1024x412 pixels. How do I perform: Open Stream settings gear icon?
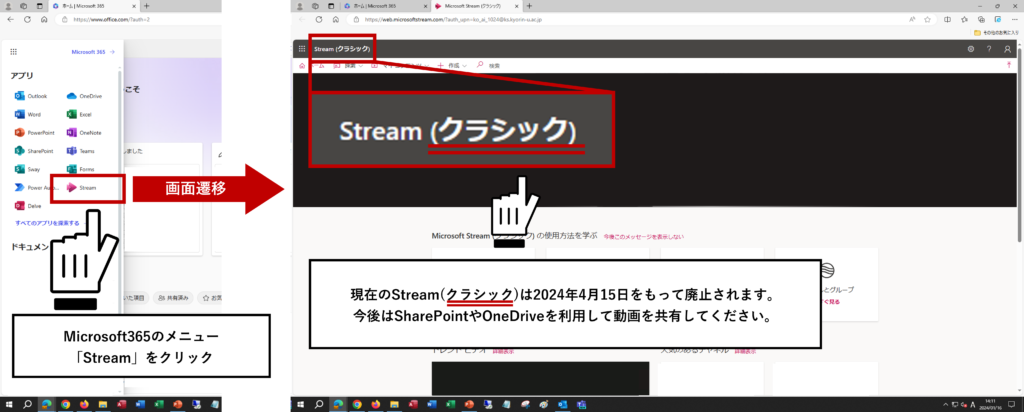pos(970,49)
